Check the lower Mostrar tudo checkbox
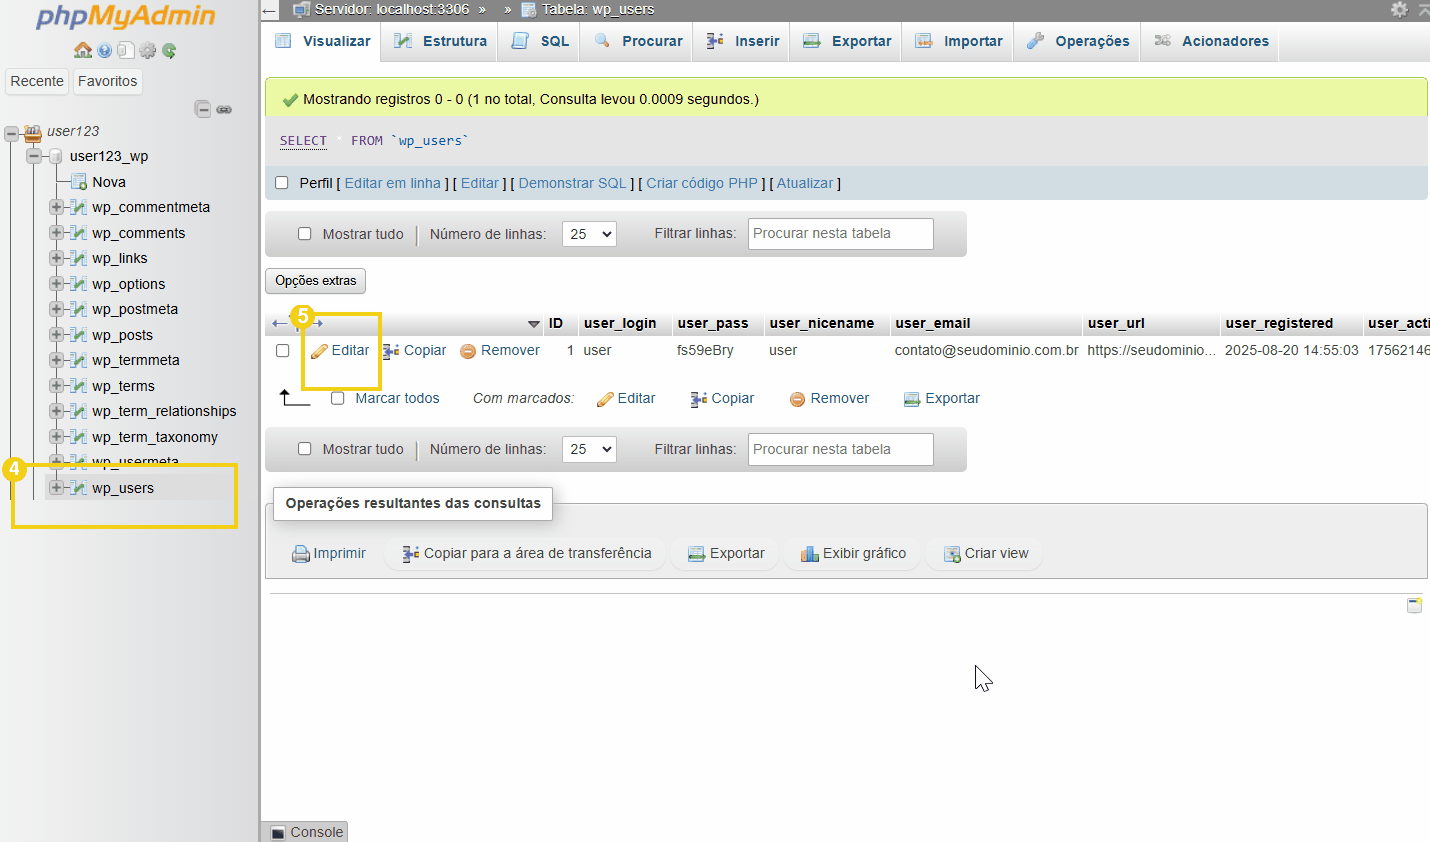 click(x=305, y=449)
